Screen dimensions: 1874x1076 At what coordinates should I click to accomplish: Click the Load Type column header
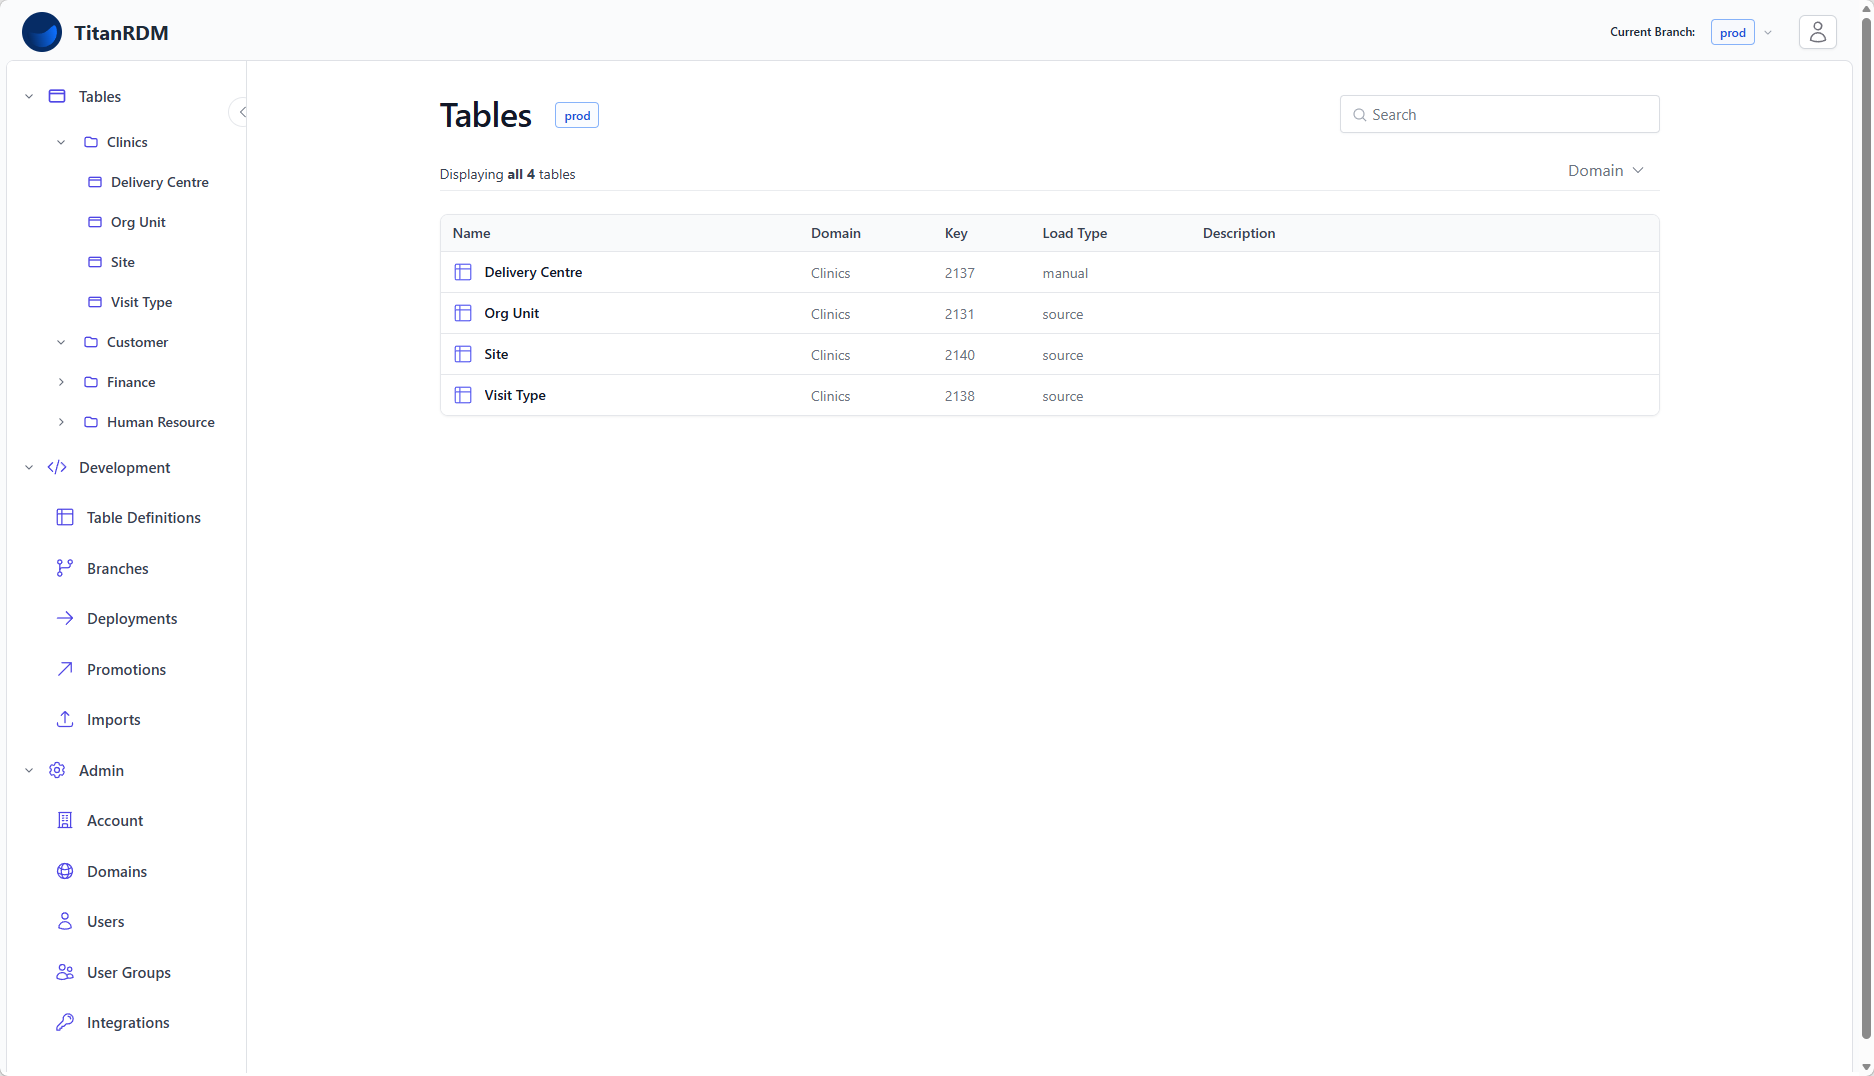pos(1074,233)
